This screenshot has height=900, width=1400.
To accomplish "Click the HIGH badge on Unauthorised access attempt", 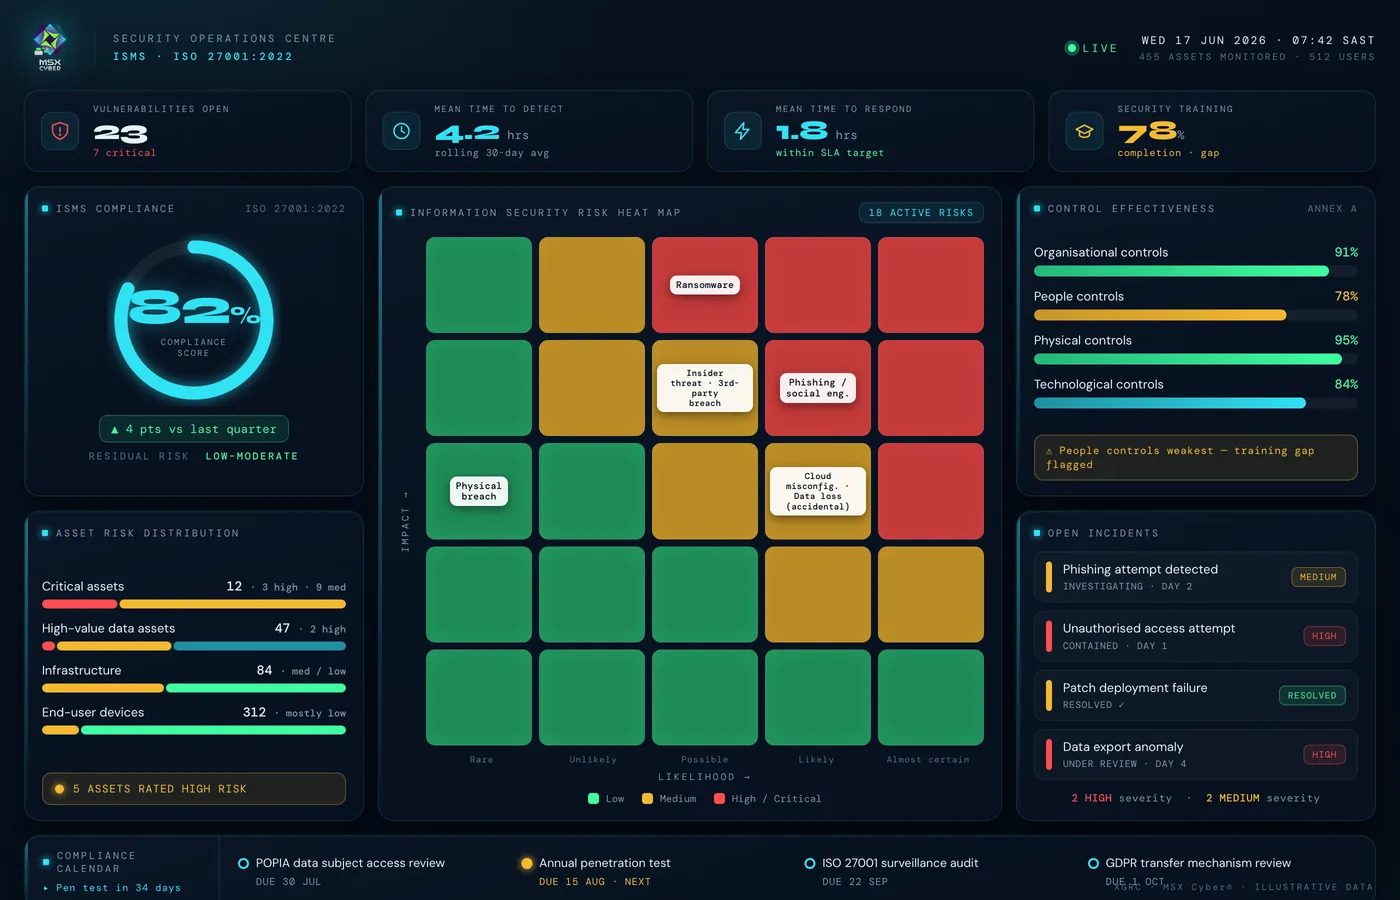I will pyautogui.click(x=1324, y=636).
